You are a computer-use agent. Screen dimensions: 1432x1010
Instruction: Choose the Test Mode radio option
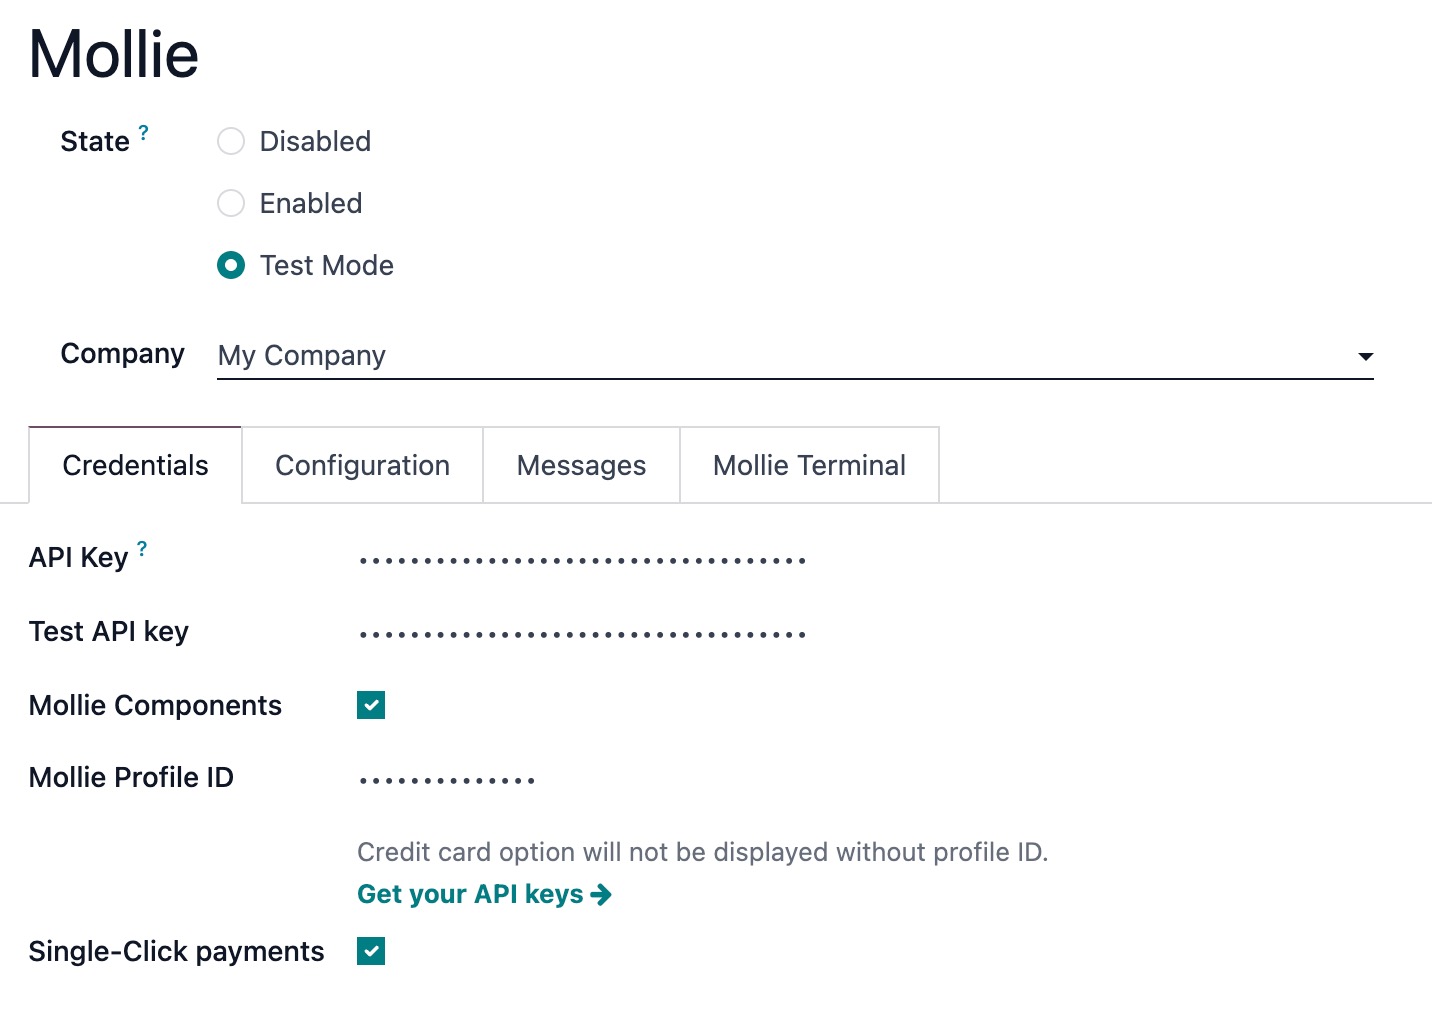pos(231,265)
